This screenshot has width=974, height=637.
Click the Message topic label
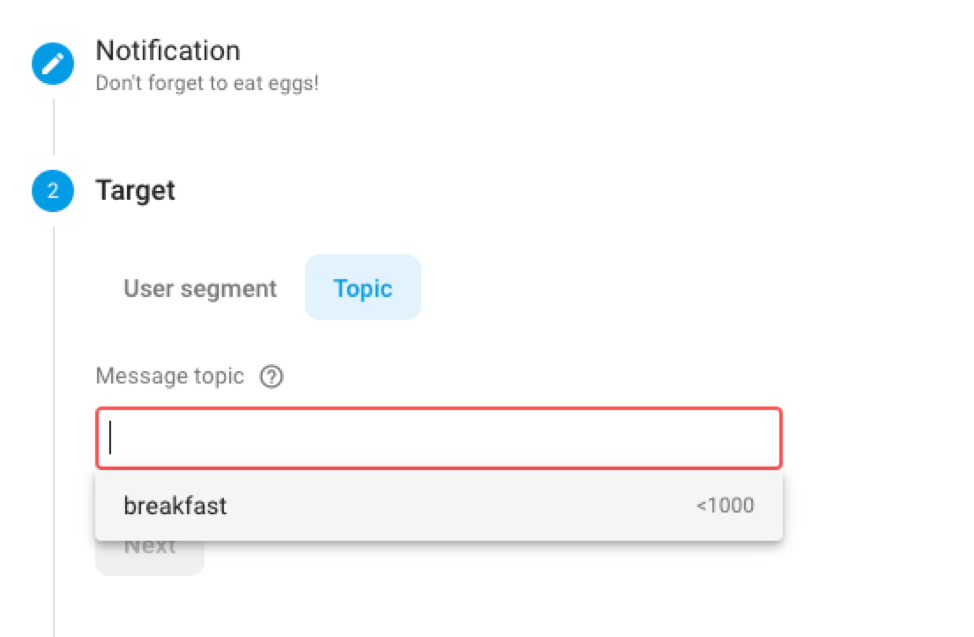point(170,377)
